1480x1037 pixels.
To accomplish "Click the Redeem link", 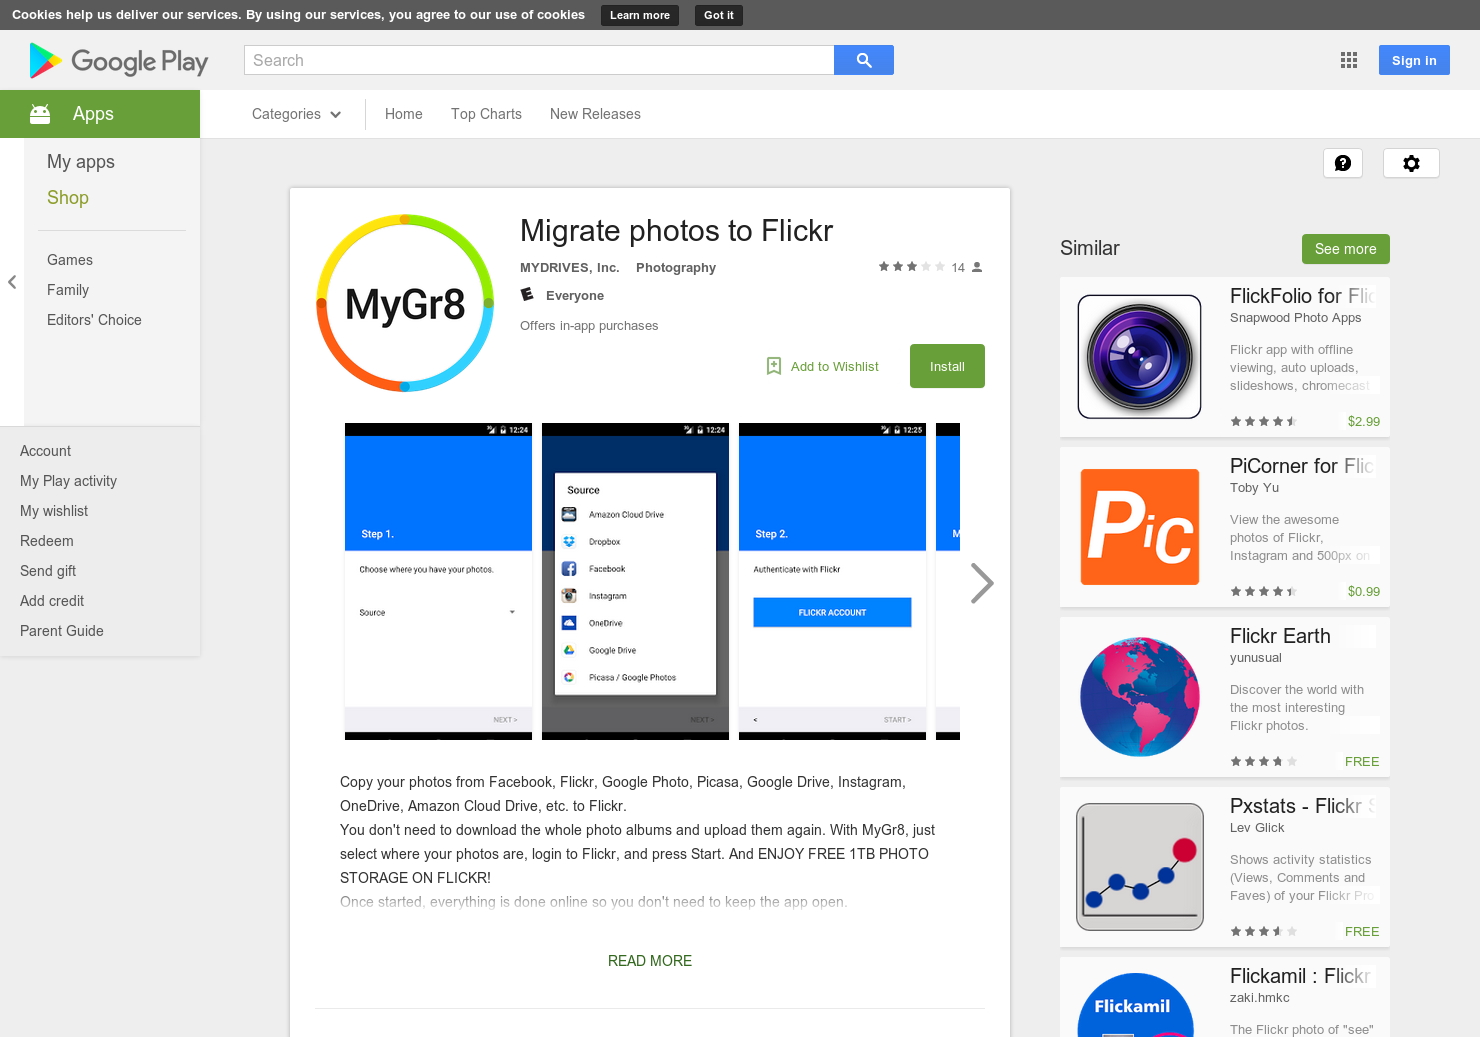I will coord(47,541).
